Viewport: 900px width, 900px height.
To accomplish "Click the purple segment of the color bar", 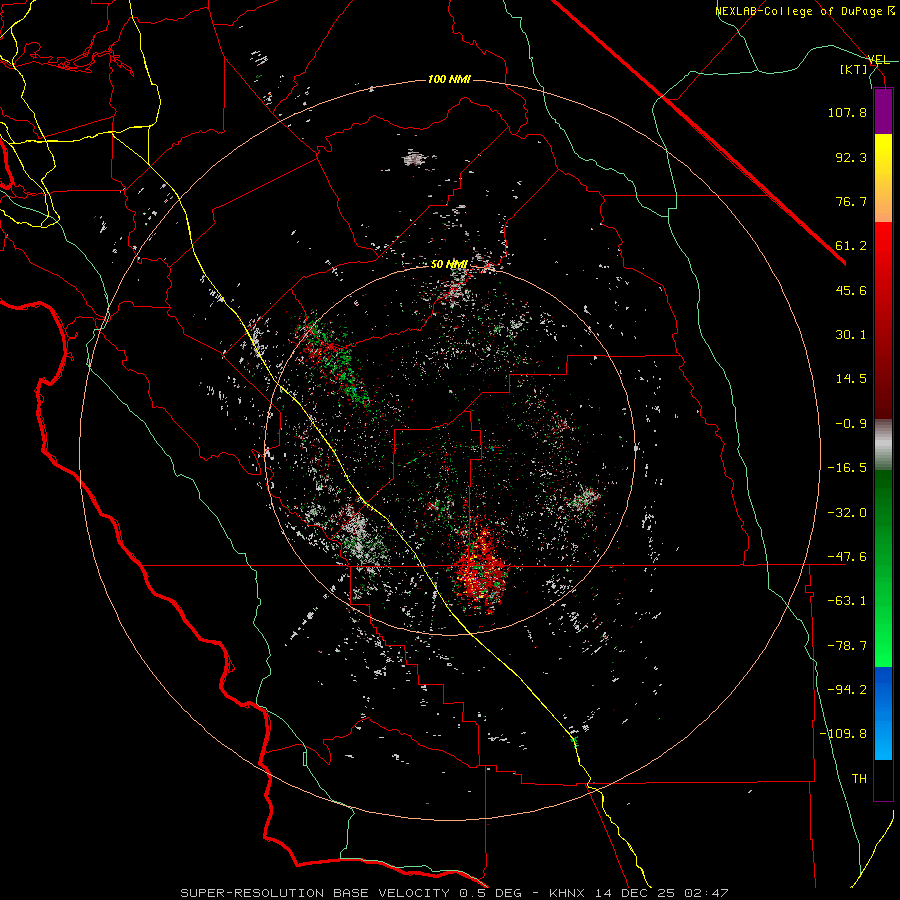I will (x=883, y=111).
